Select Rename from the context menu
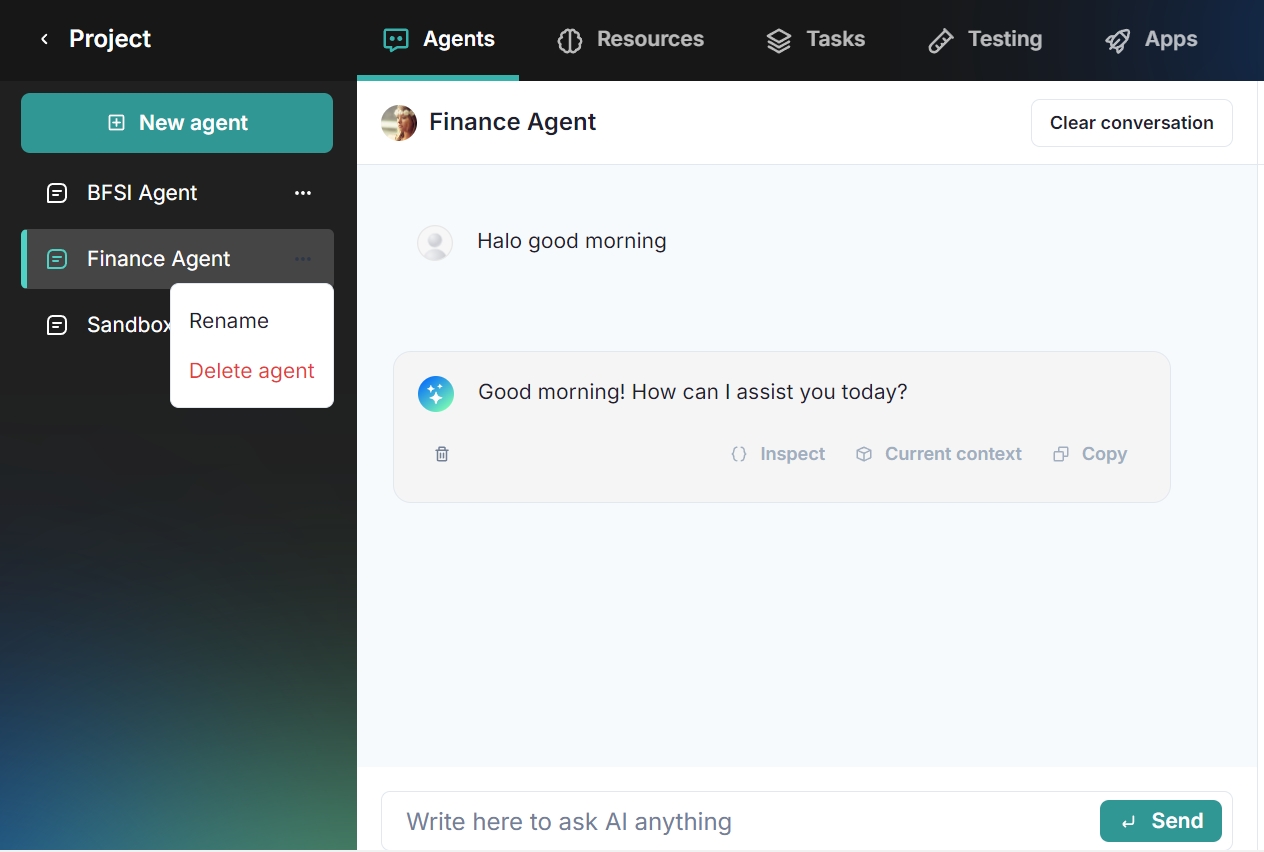1264x852 pixels. coord(229,321)
